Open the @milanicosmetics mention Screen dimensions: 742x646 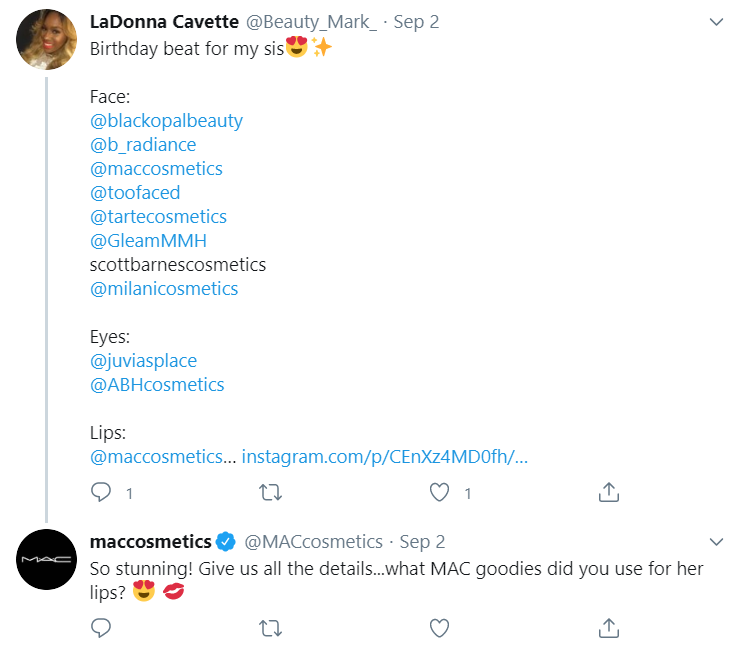pos(164,289)
